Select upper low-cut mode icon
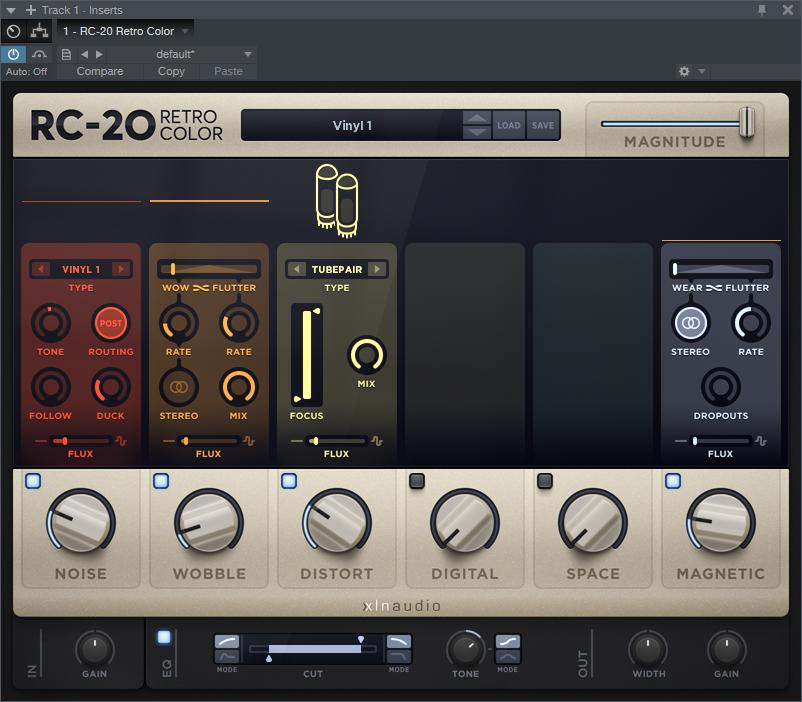Image resolution: width=802 pixels, height=702 pixels. pos(226,641)
